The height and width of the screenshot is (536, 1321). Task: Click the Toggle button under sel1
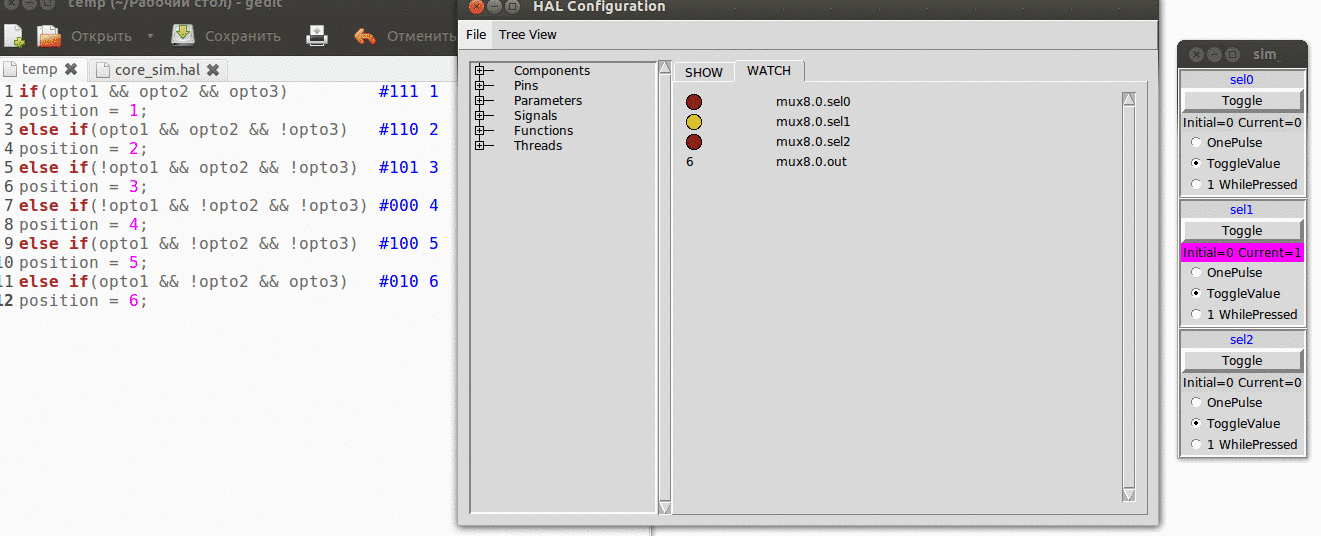(x=1242, y=230)
